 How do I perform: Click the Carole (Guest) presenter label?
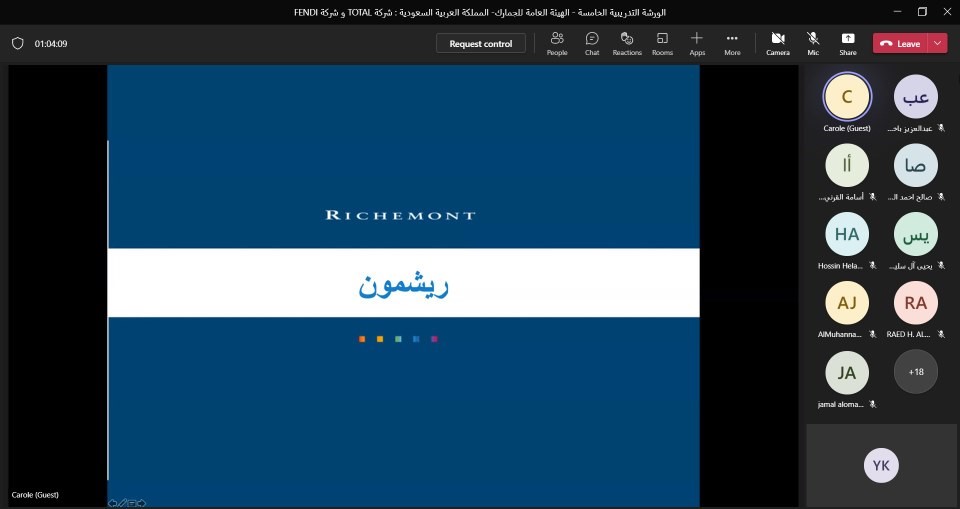[35, 495]
